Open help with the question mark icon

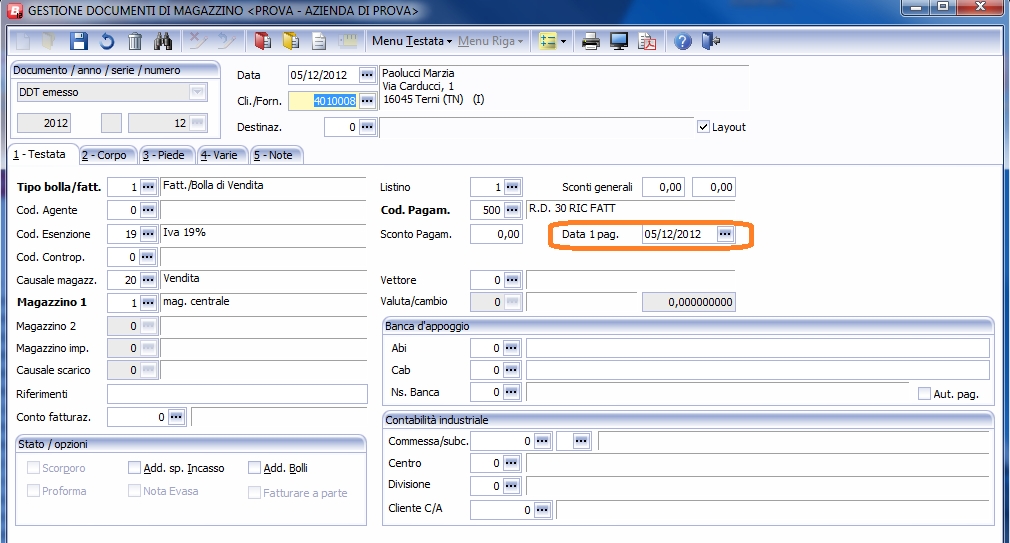(x=683, y=41)
